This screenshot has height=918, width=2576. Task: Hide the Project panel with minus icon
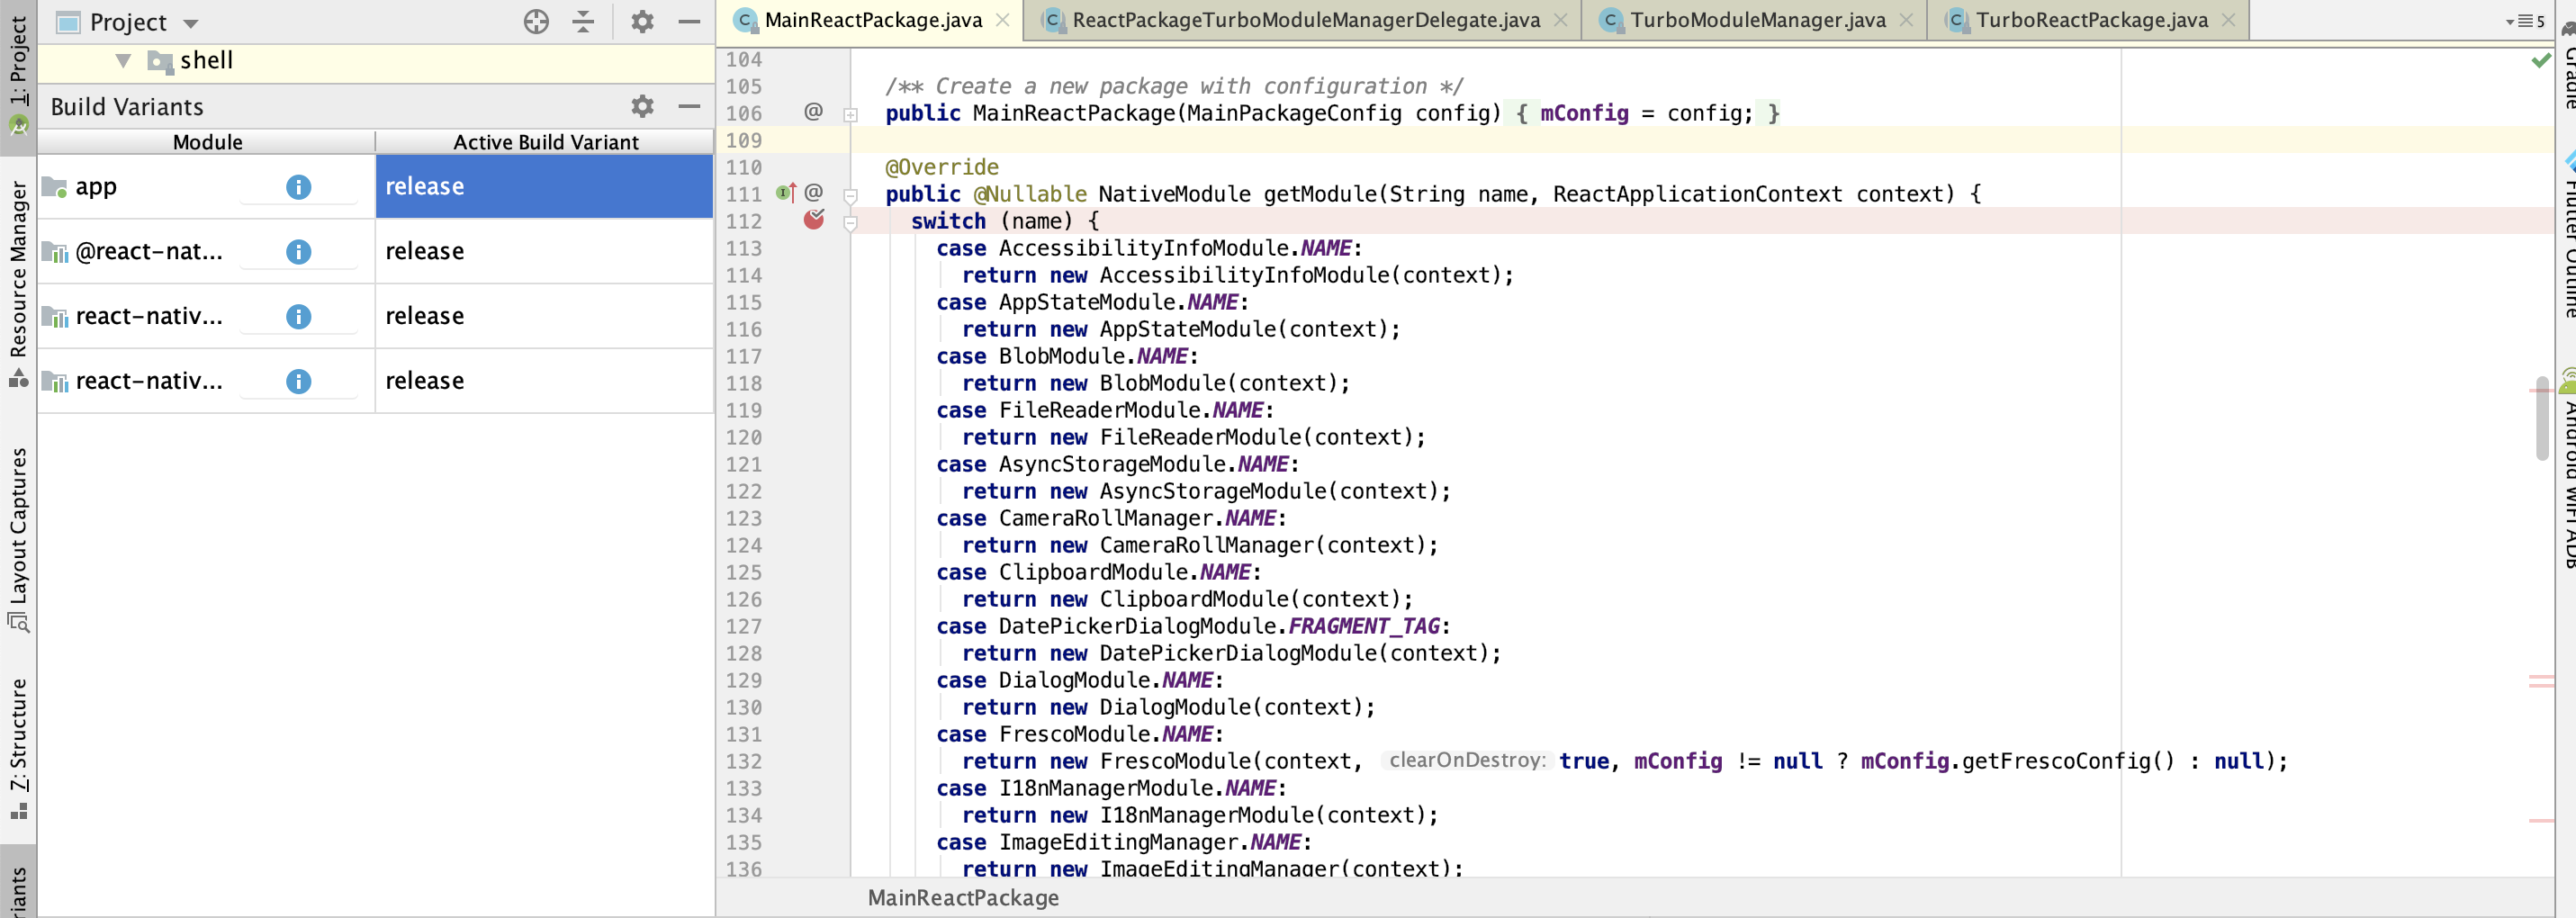click(689, 21)
